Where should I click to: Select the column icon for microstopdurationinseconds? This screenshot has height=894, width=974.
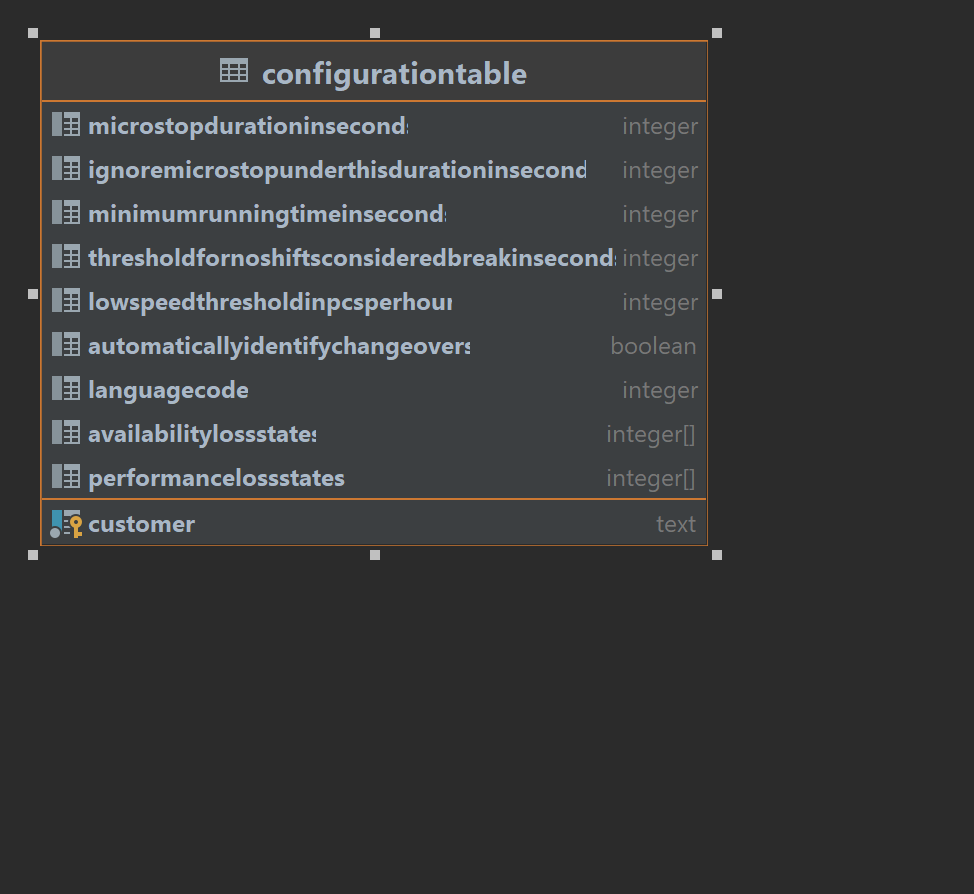(65, 125)
